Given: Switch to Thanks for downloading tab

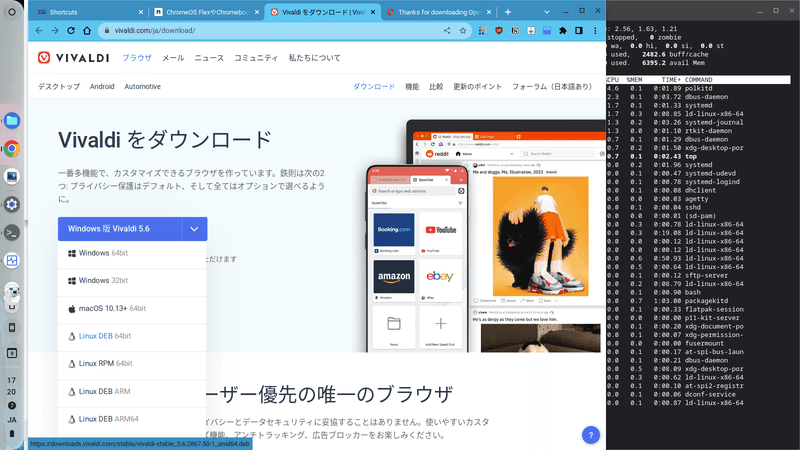Looking at the screenshot, I should (438, 12).
